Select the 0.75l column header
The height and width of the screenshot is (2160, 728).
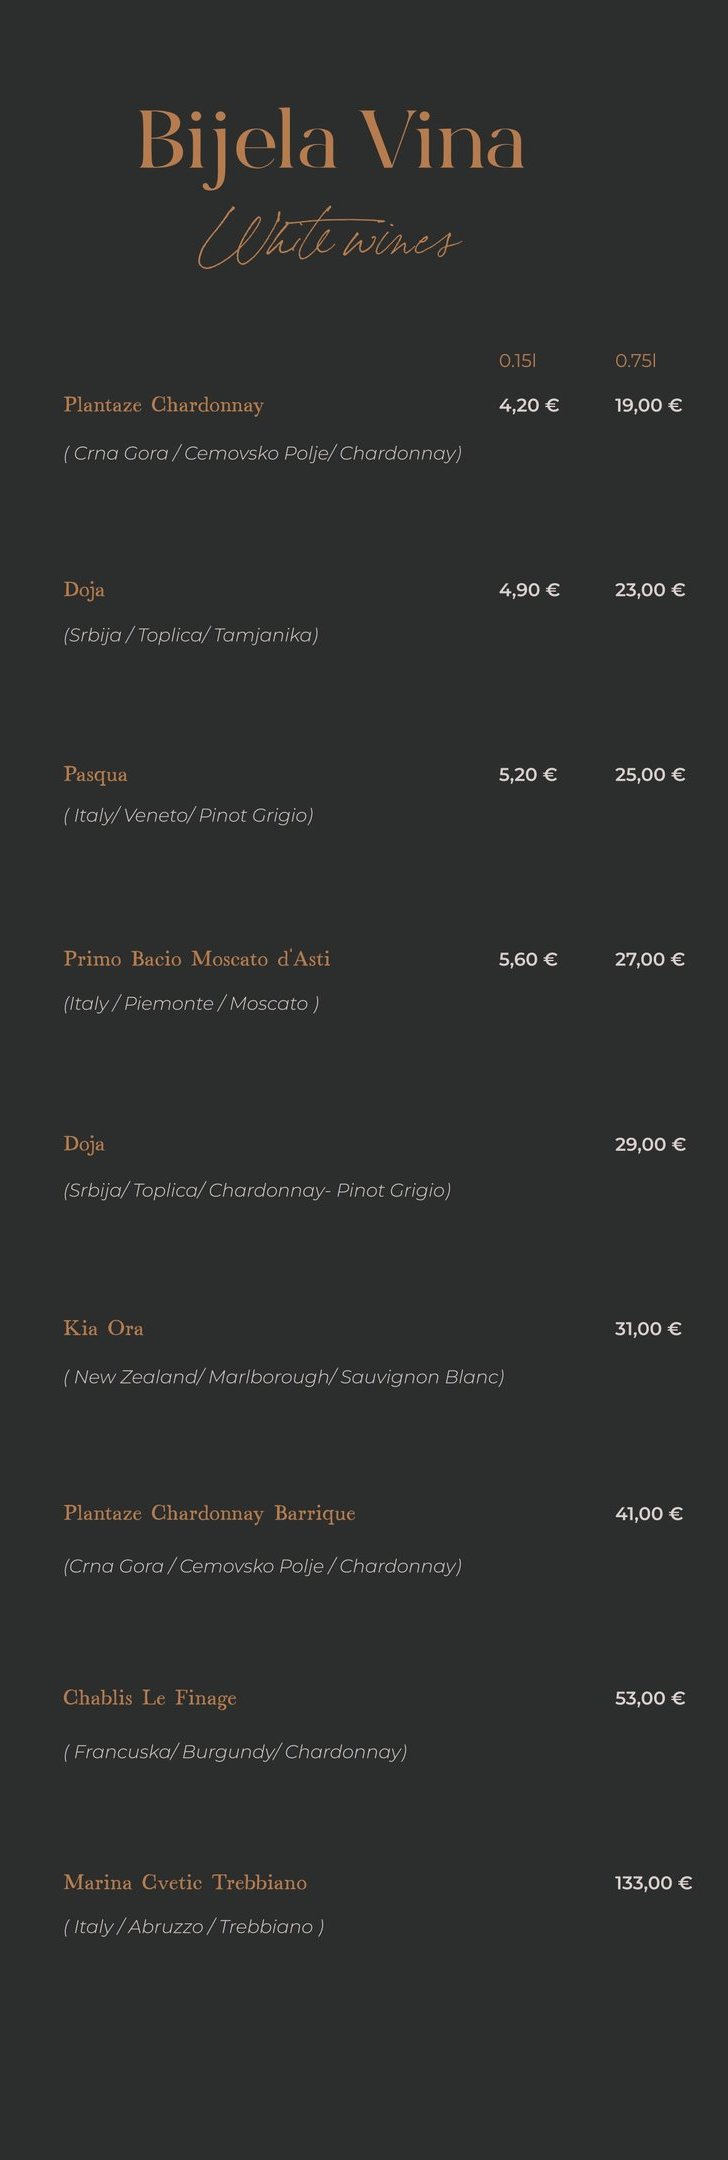coord(635,361)
